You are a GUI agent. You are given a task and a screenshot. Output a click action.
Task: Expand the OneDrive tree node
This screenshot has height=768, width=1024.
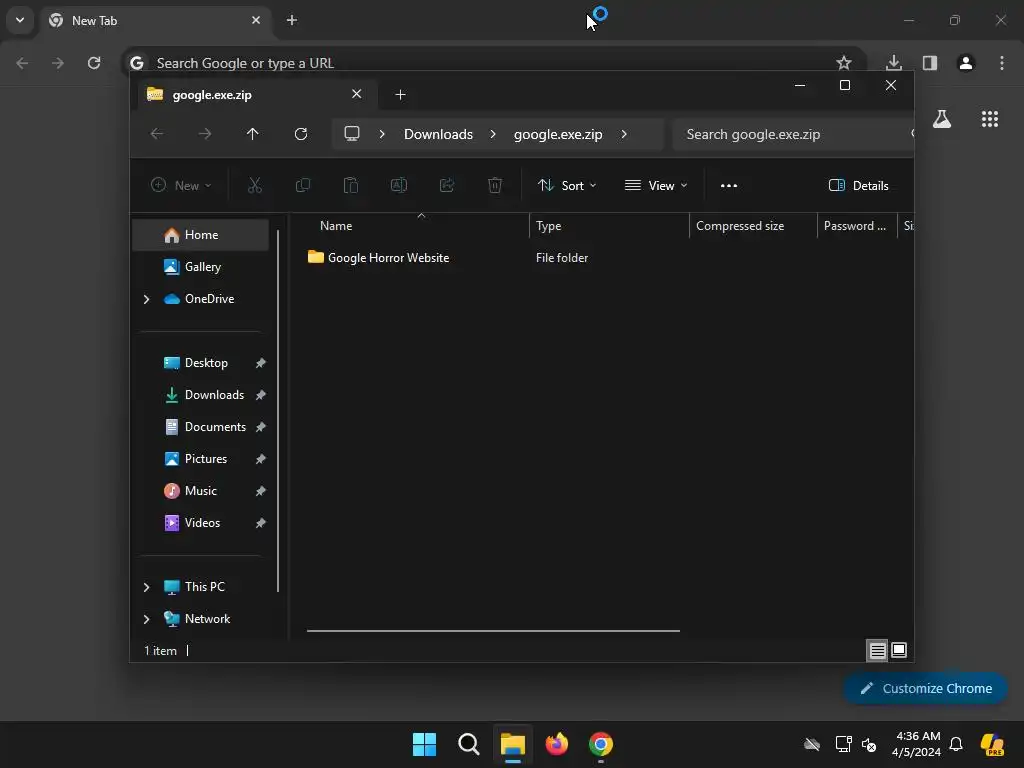pos(146,299)
